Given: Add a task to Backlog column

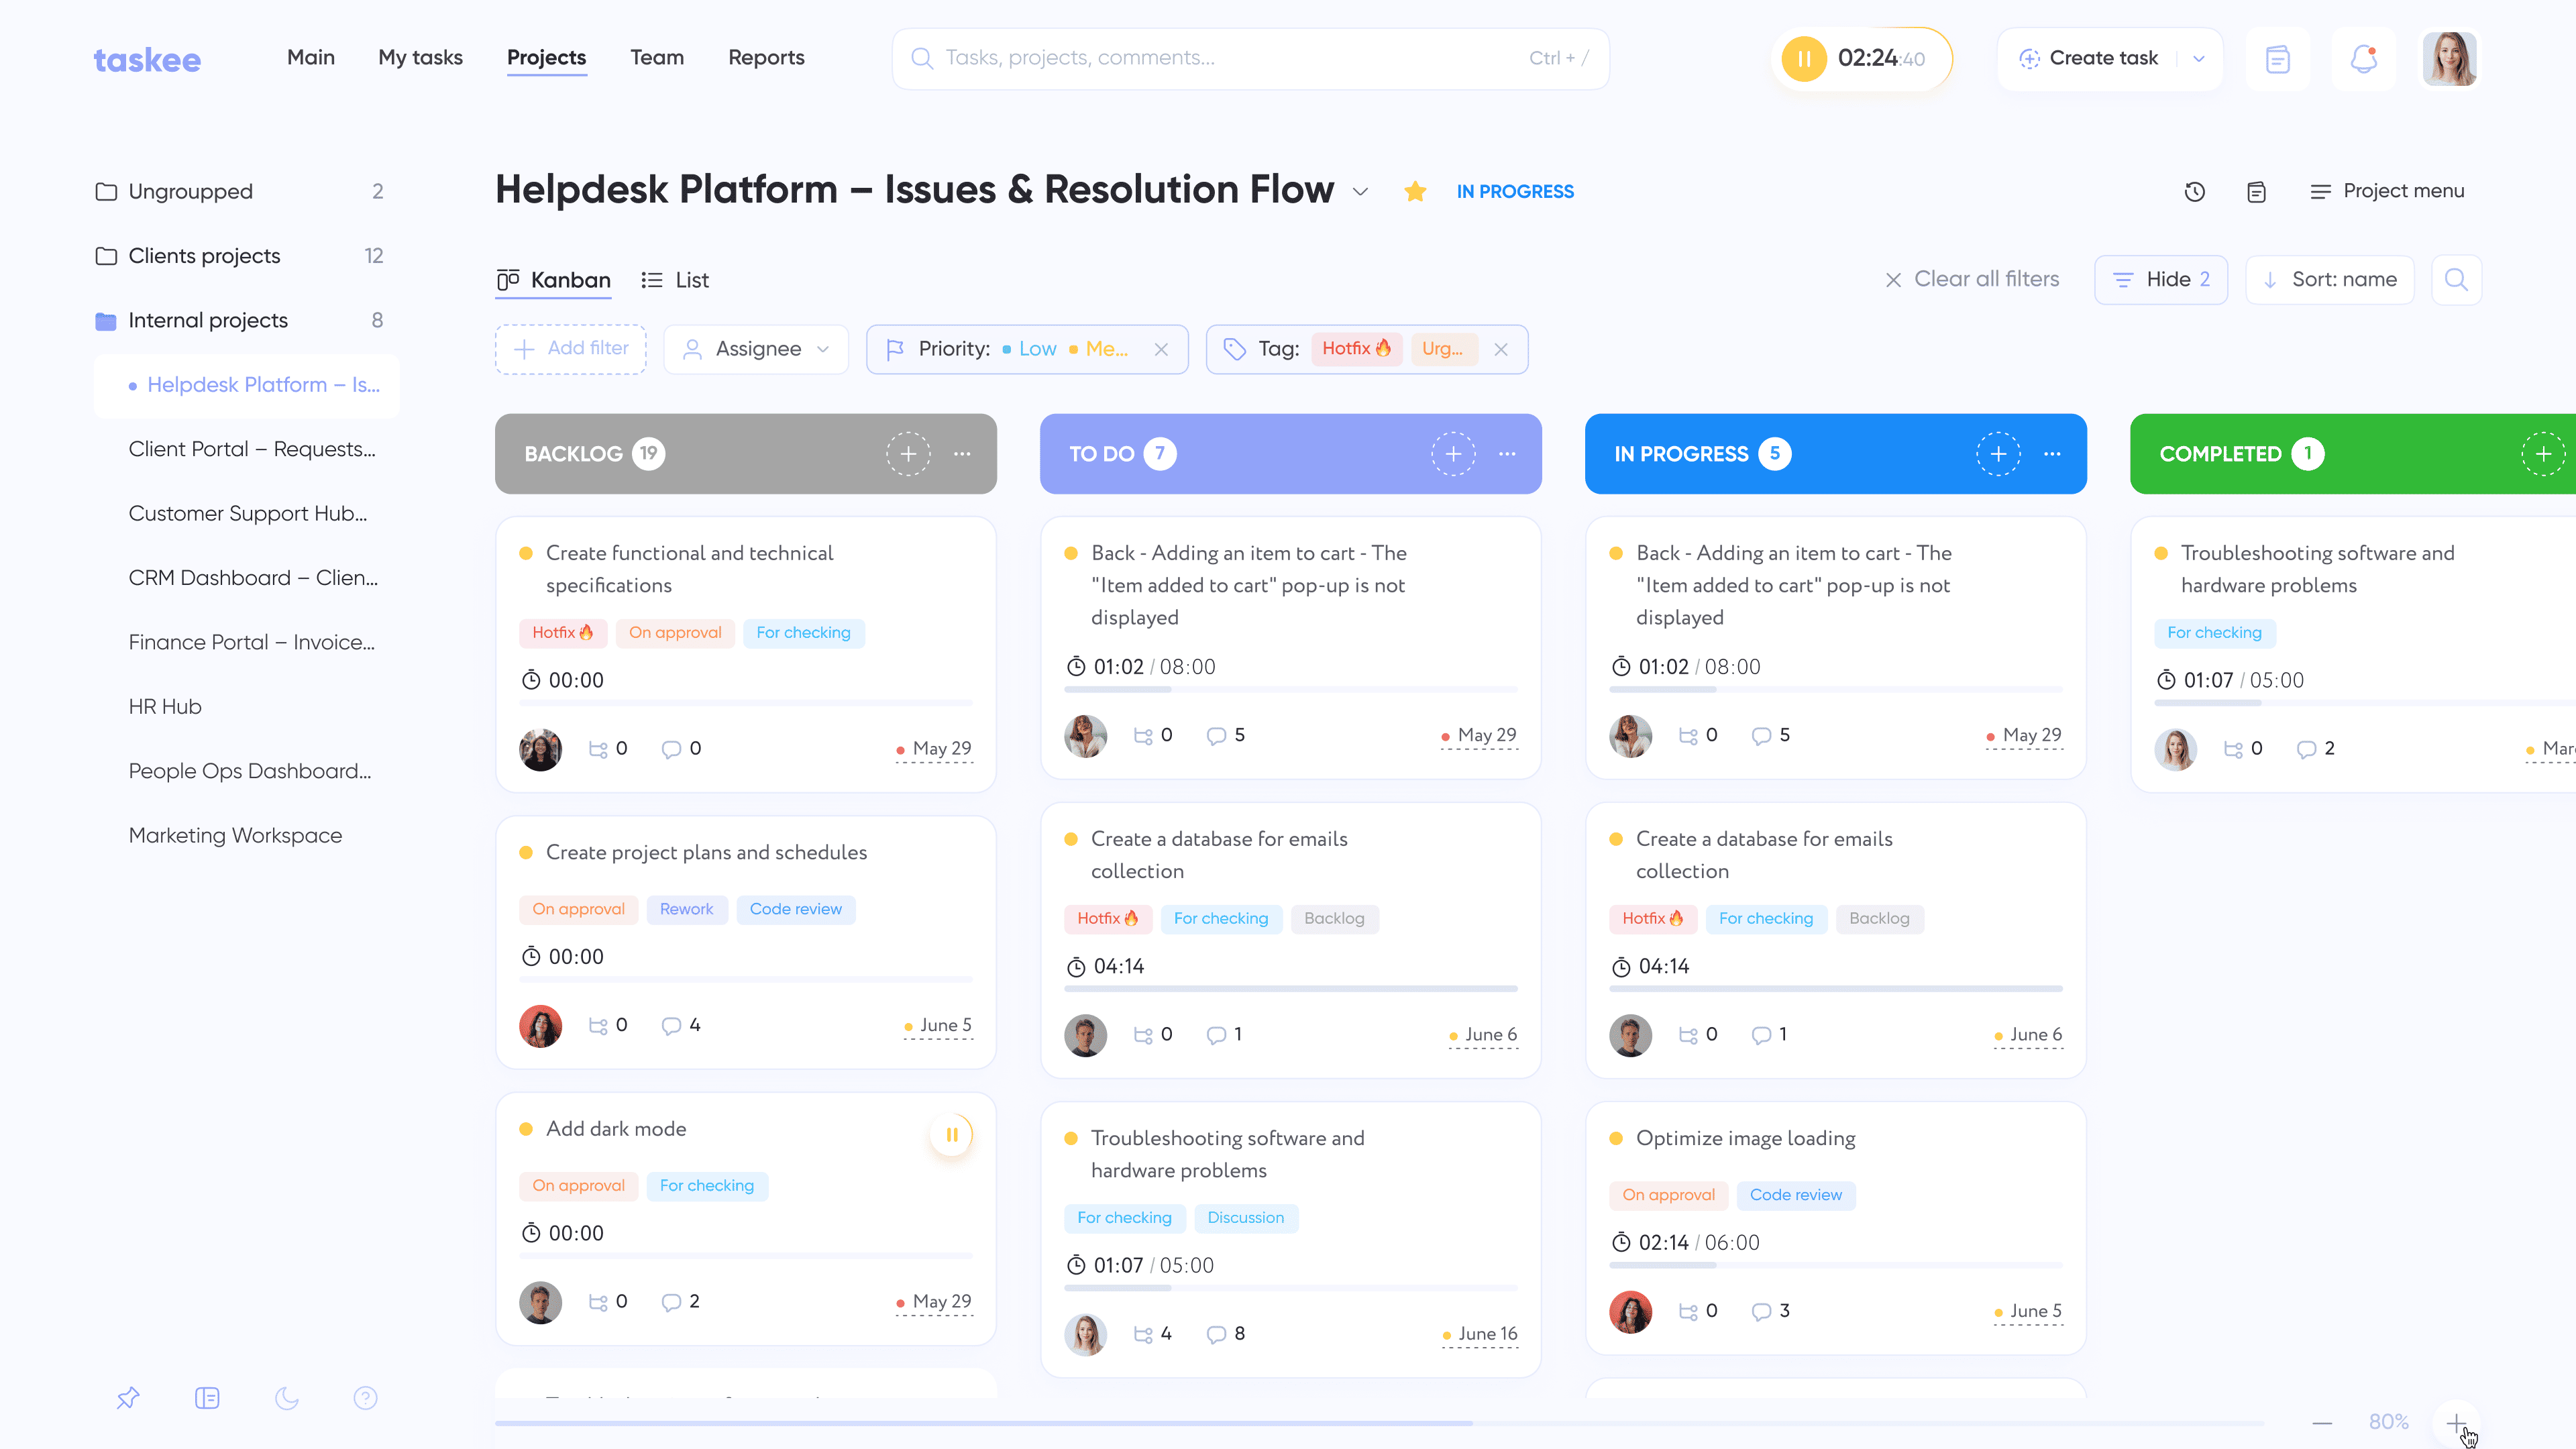Looking at the screenshot, I should (x=908, y=454).
